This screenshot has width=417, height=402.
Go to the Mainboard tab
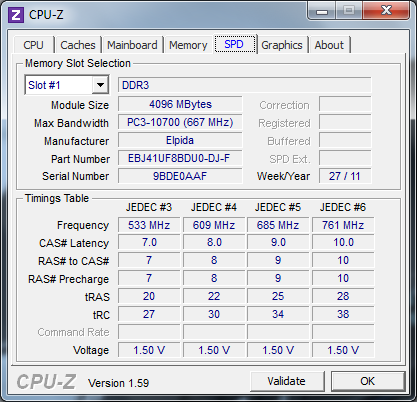[132, 45]
